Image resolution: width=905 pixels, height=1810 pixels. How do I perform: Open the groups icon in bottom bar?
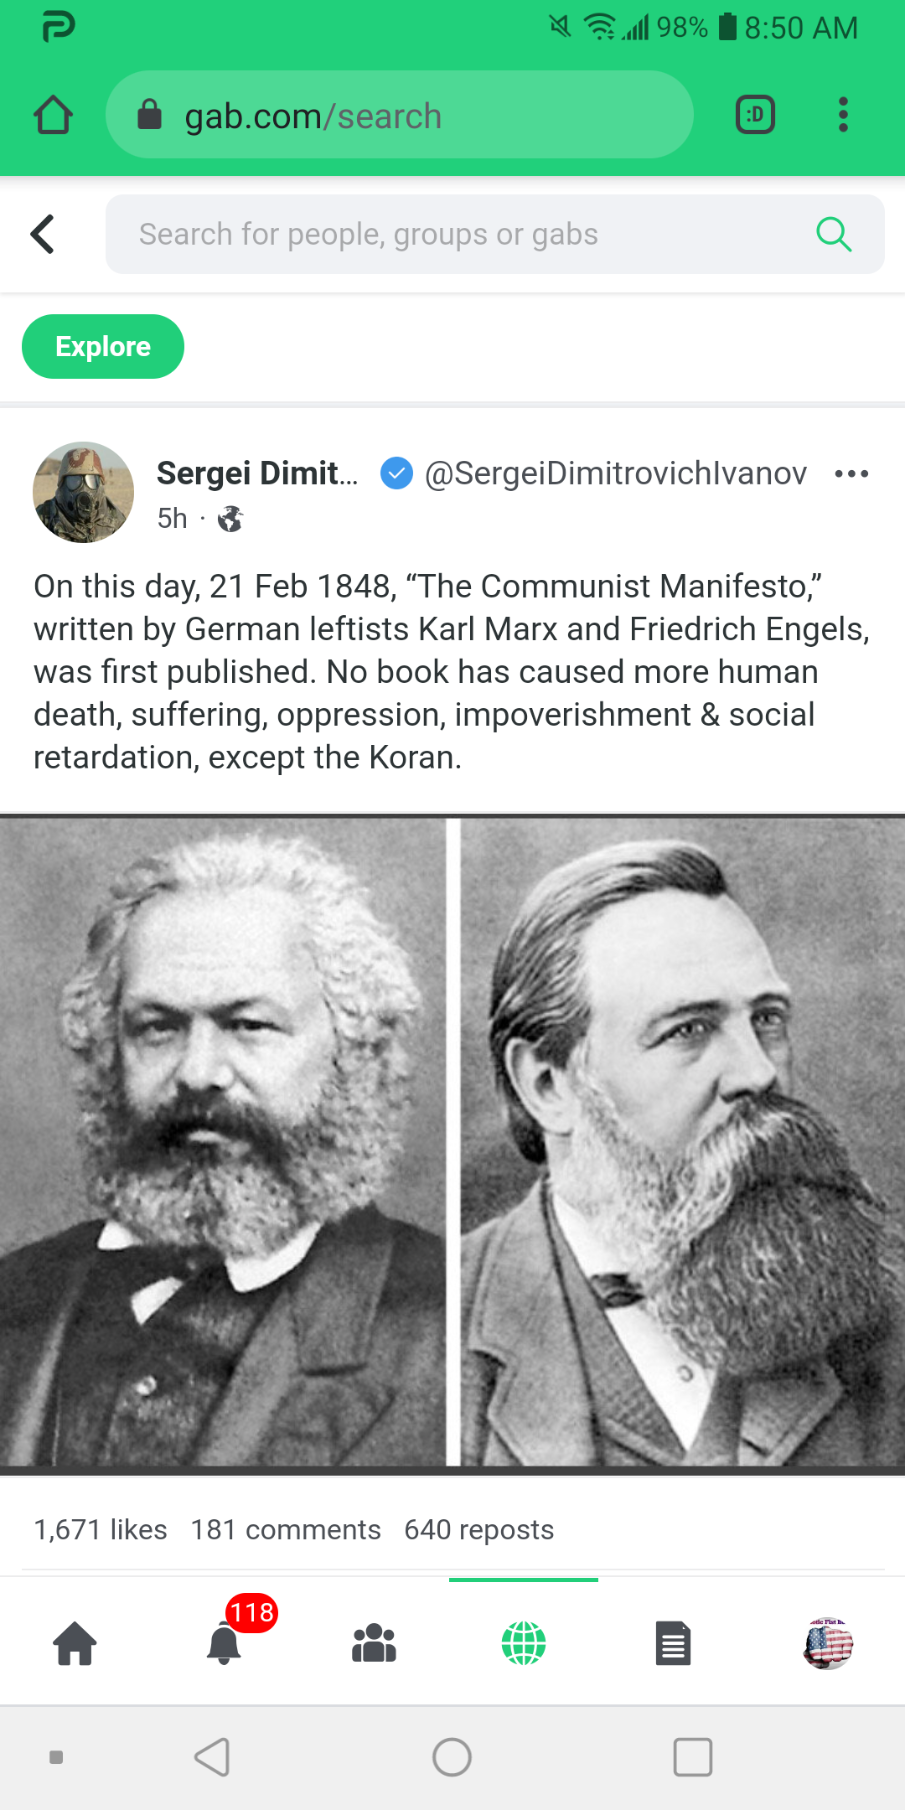pos(374,1643)
